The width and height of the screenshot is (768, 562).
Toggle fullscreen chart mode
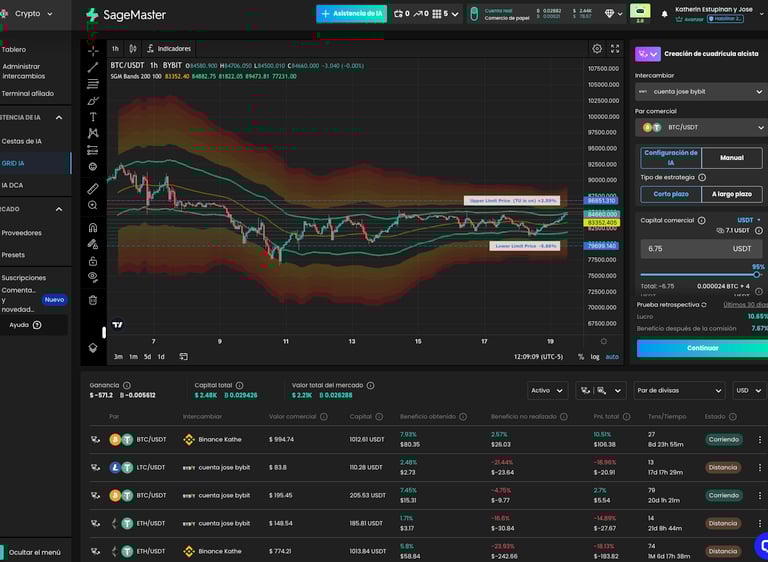pyautogui.click(x=615, y=49)
